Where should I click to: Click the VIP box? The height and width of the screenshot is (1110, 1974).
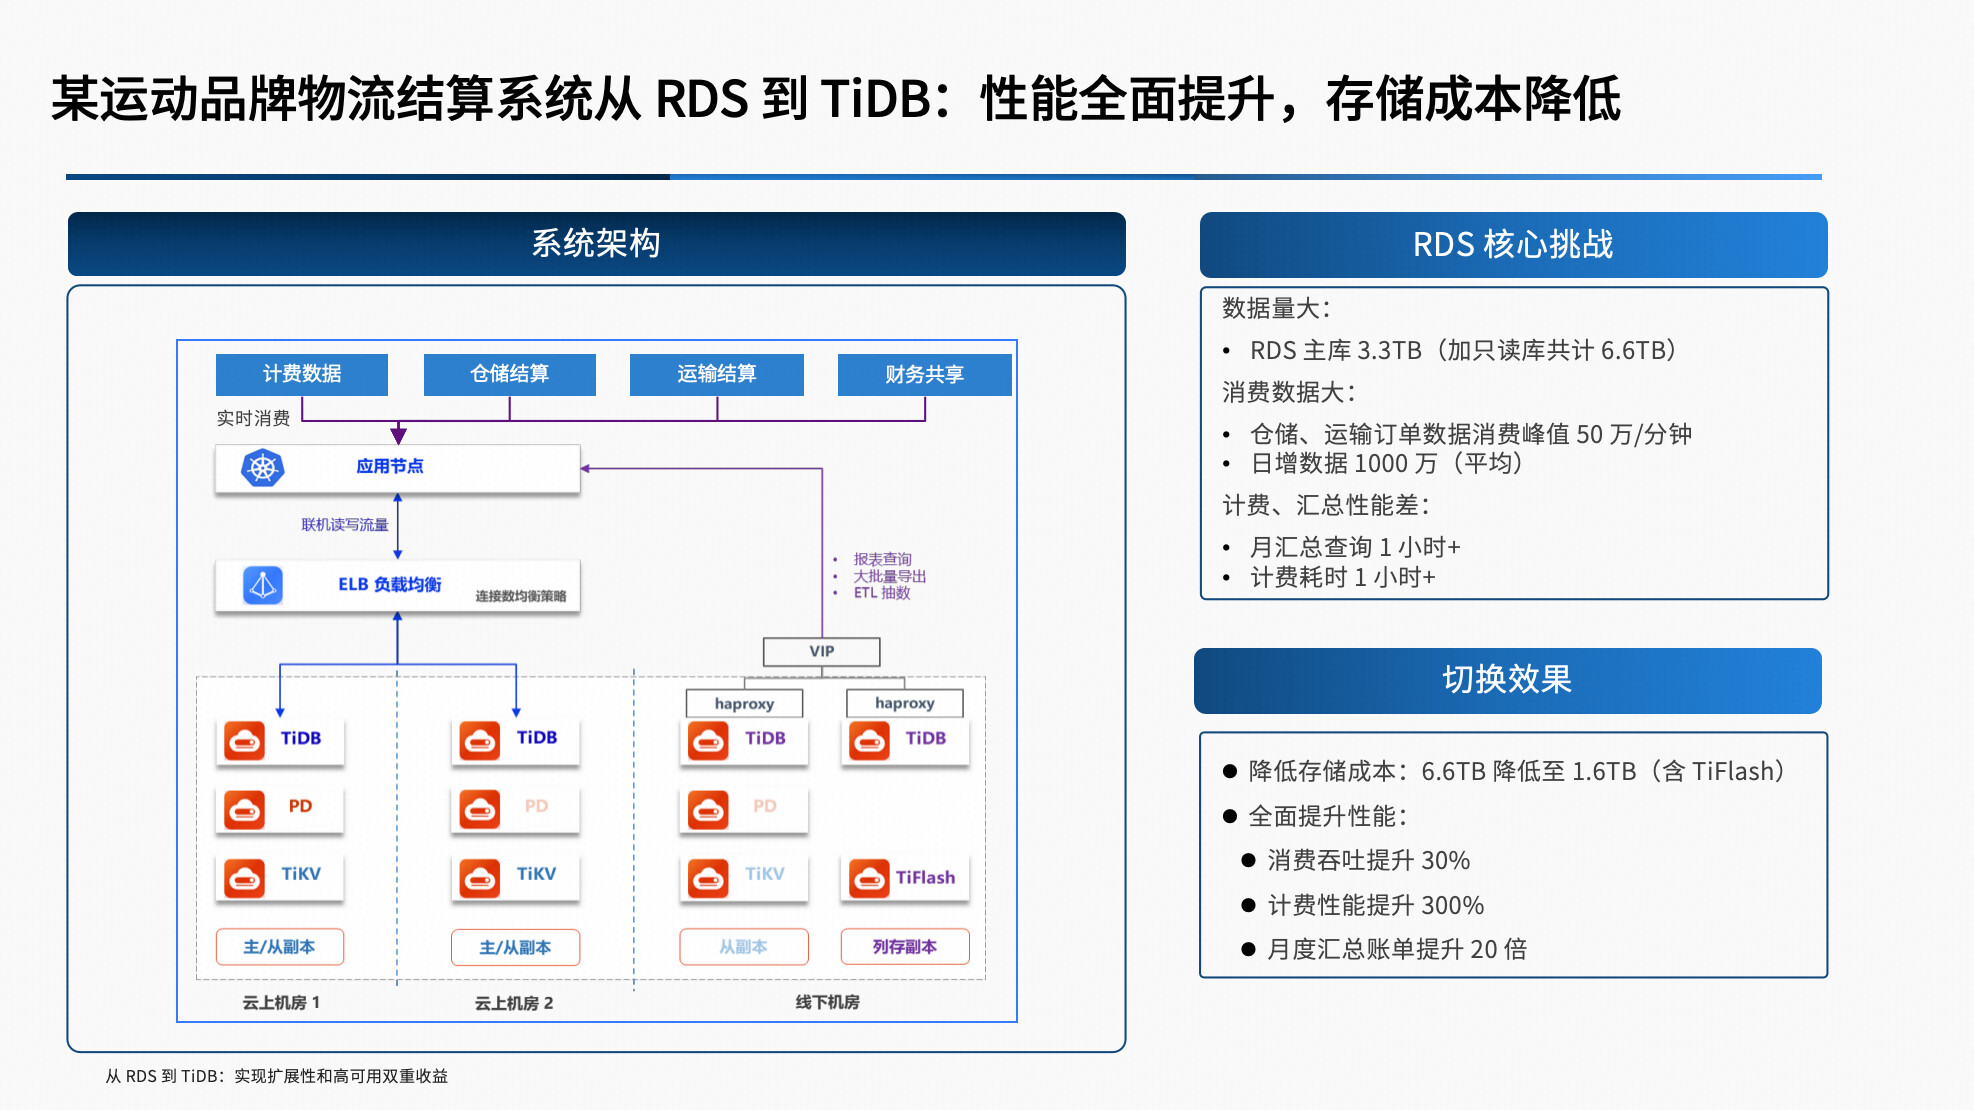821,651
